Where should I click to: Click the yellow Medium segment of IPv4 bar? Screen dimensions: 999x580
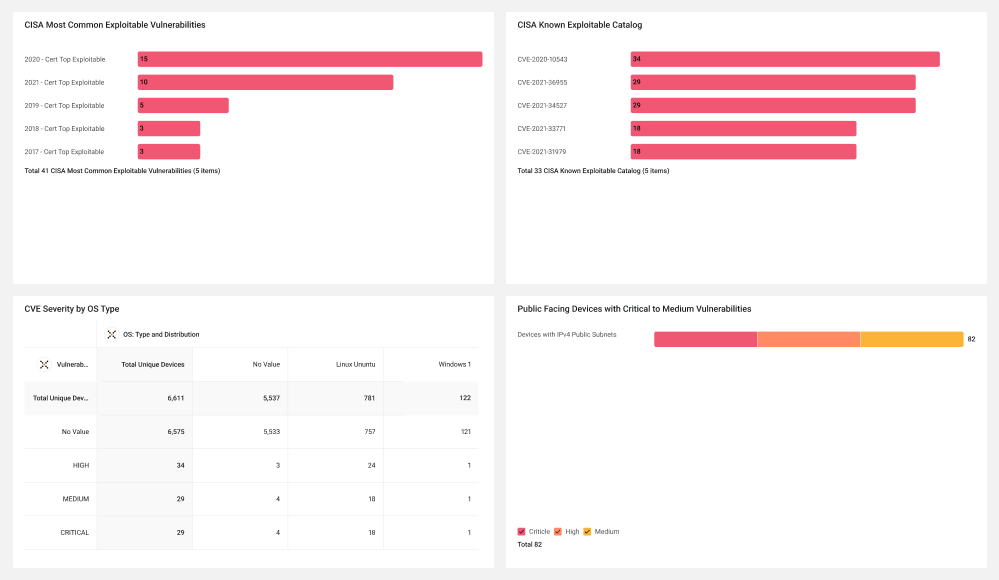(x=912, y=339)
